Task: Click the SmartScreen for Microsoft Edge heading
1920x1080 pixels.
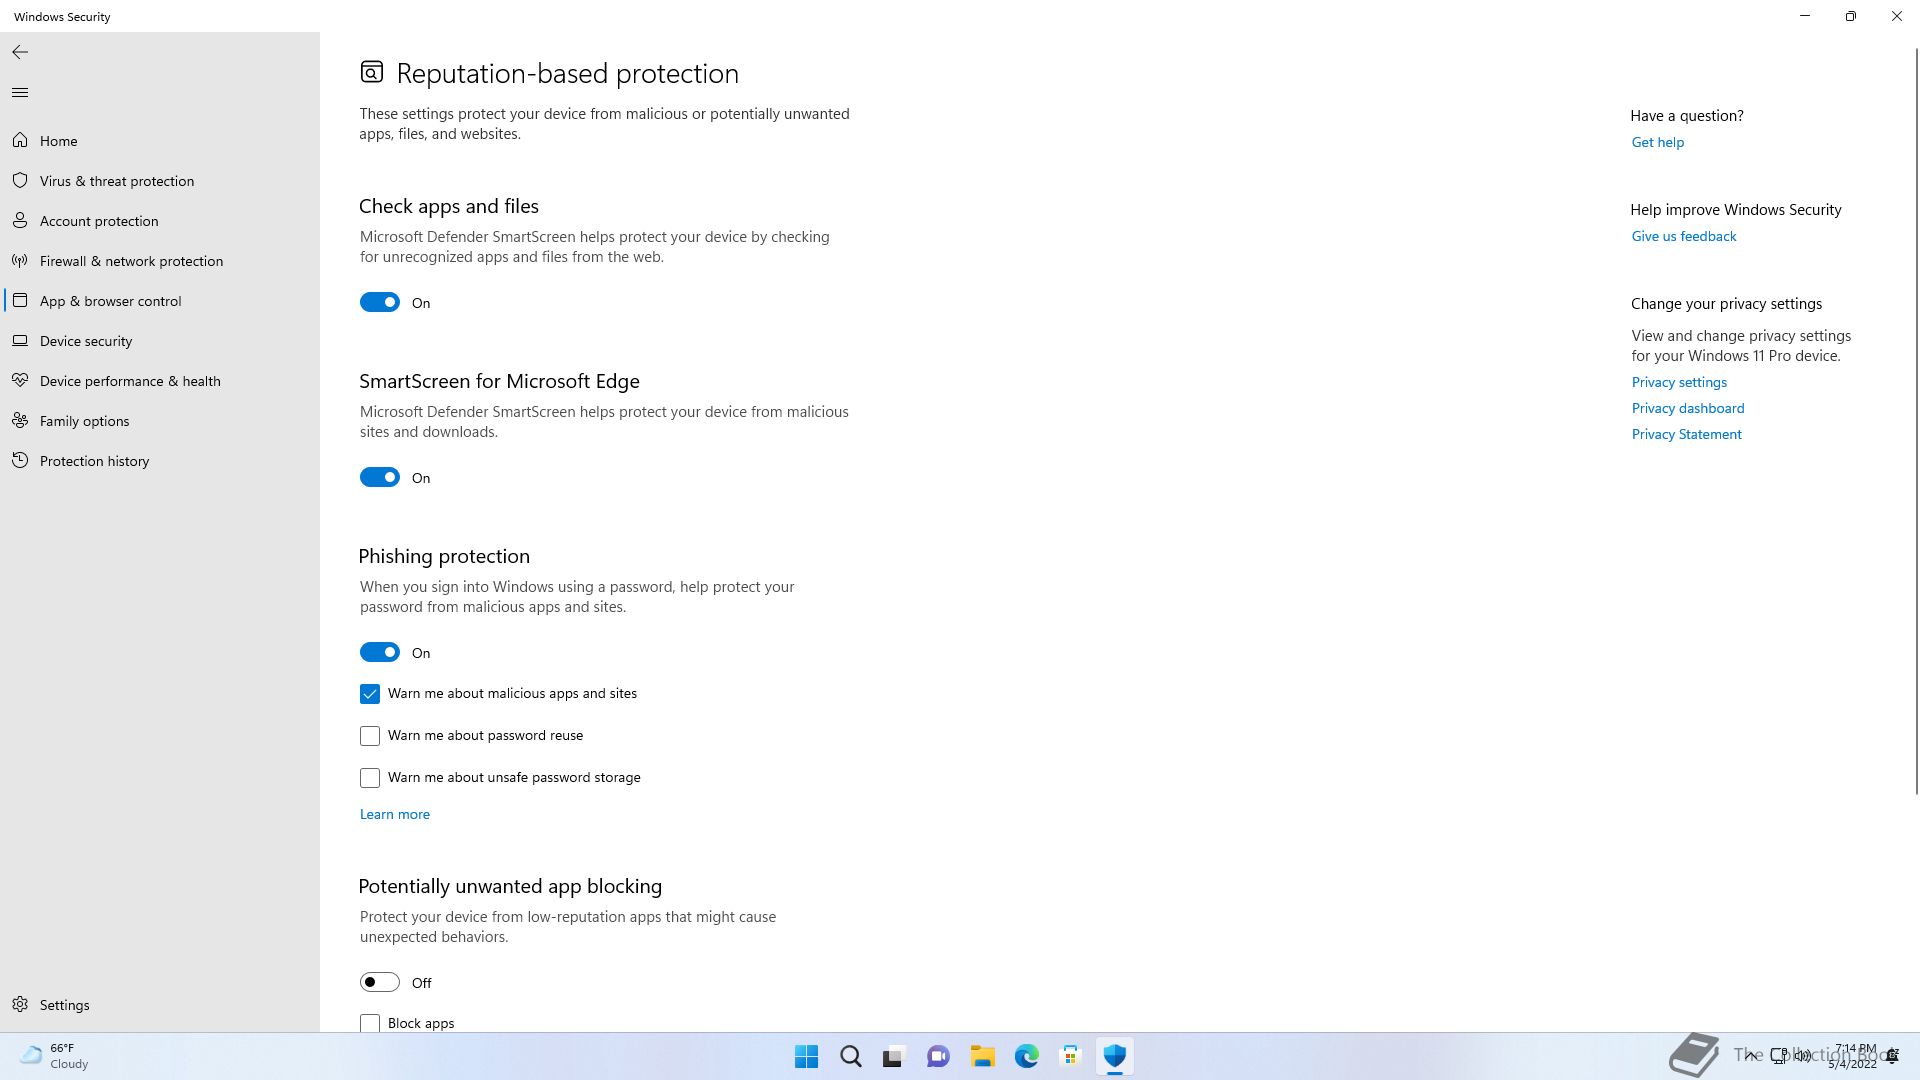Action: tap(499, 381)
